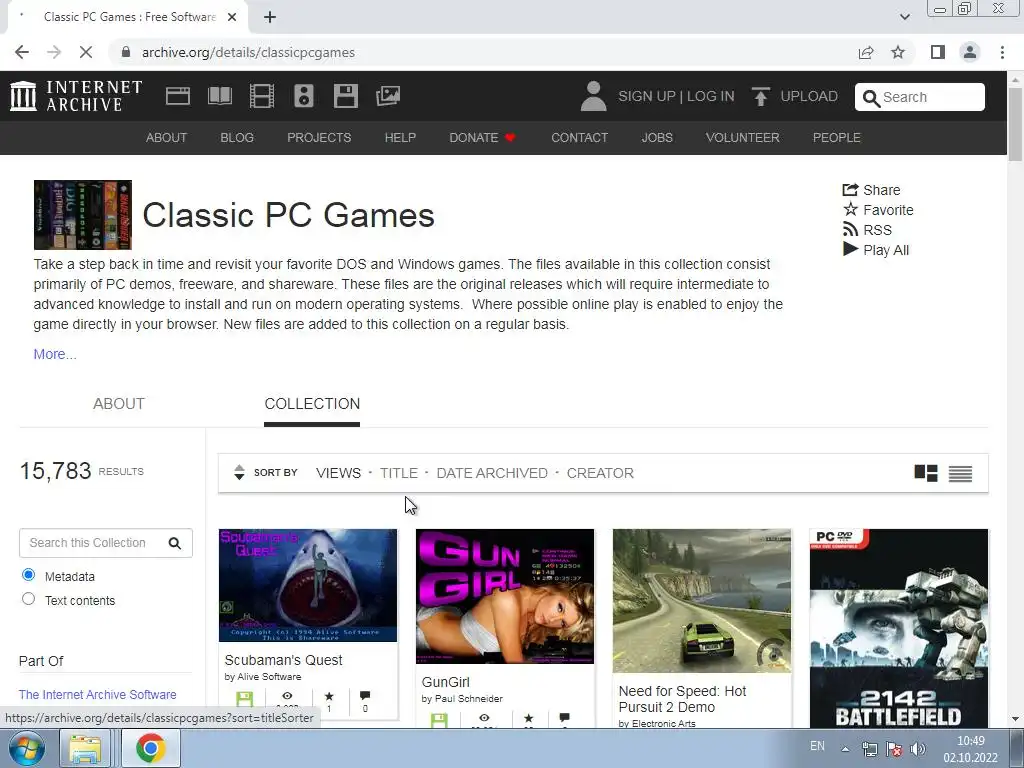This screenshot has height=768, width=1024.
Task: Open the Audio speaker icon in navbar
Action: tap(304, 96)
